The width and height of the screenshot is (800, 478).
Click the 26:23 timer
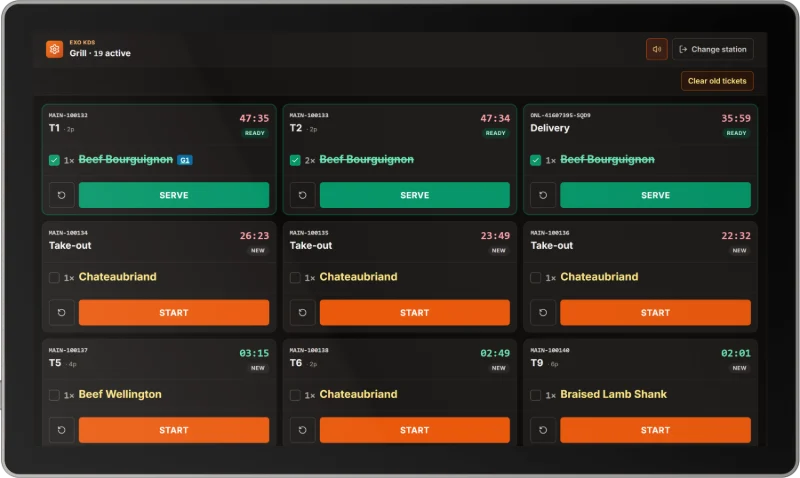(254, 236)
